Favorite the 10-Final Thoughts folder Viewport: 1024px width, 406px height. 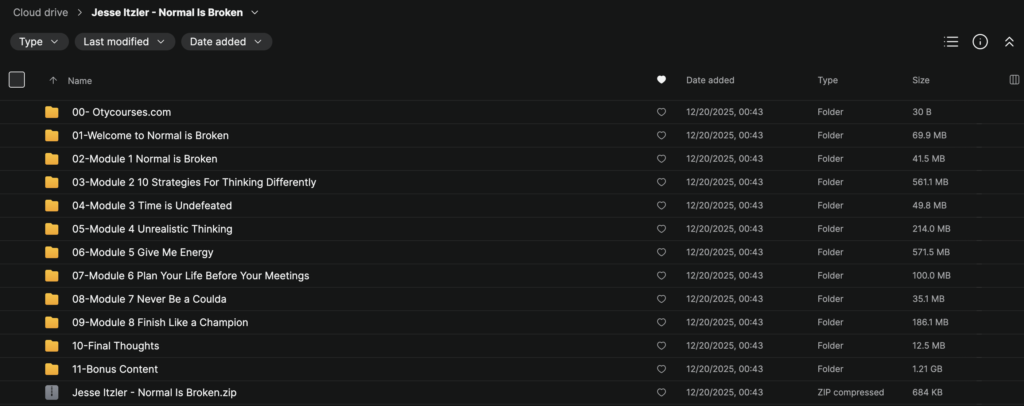pyautogui.click(x=661, y=346)
